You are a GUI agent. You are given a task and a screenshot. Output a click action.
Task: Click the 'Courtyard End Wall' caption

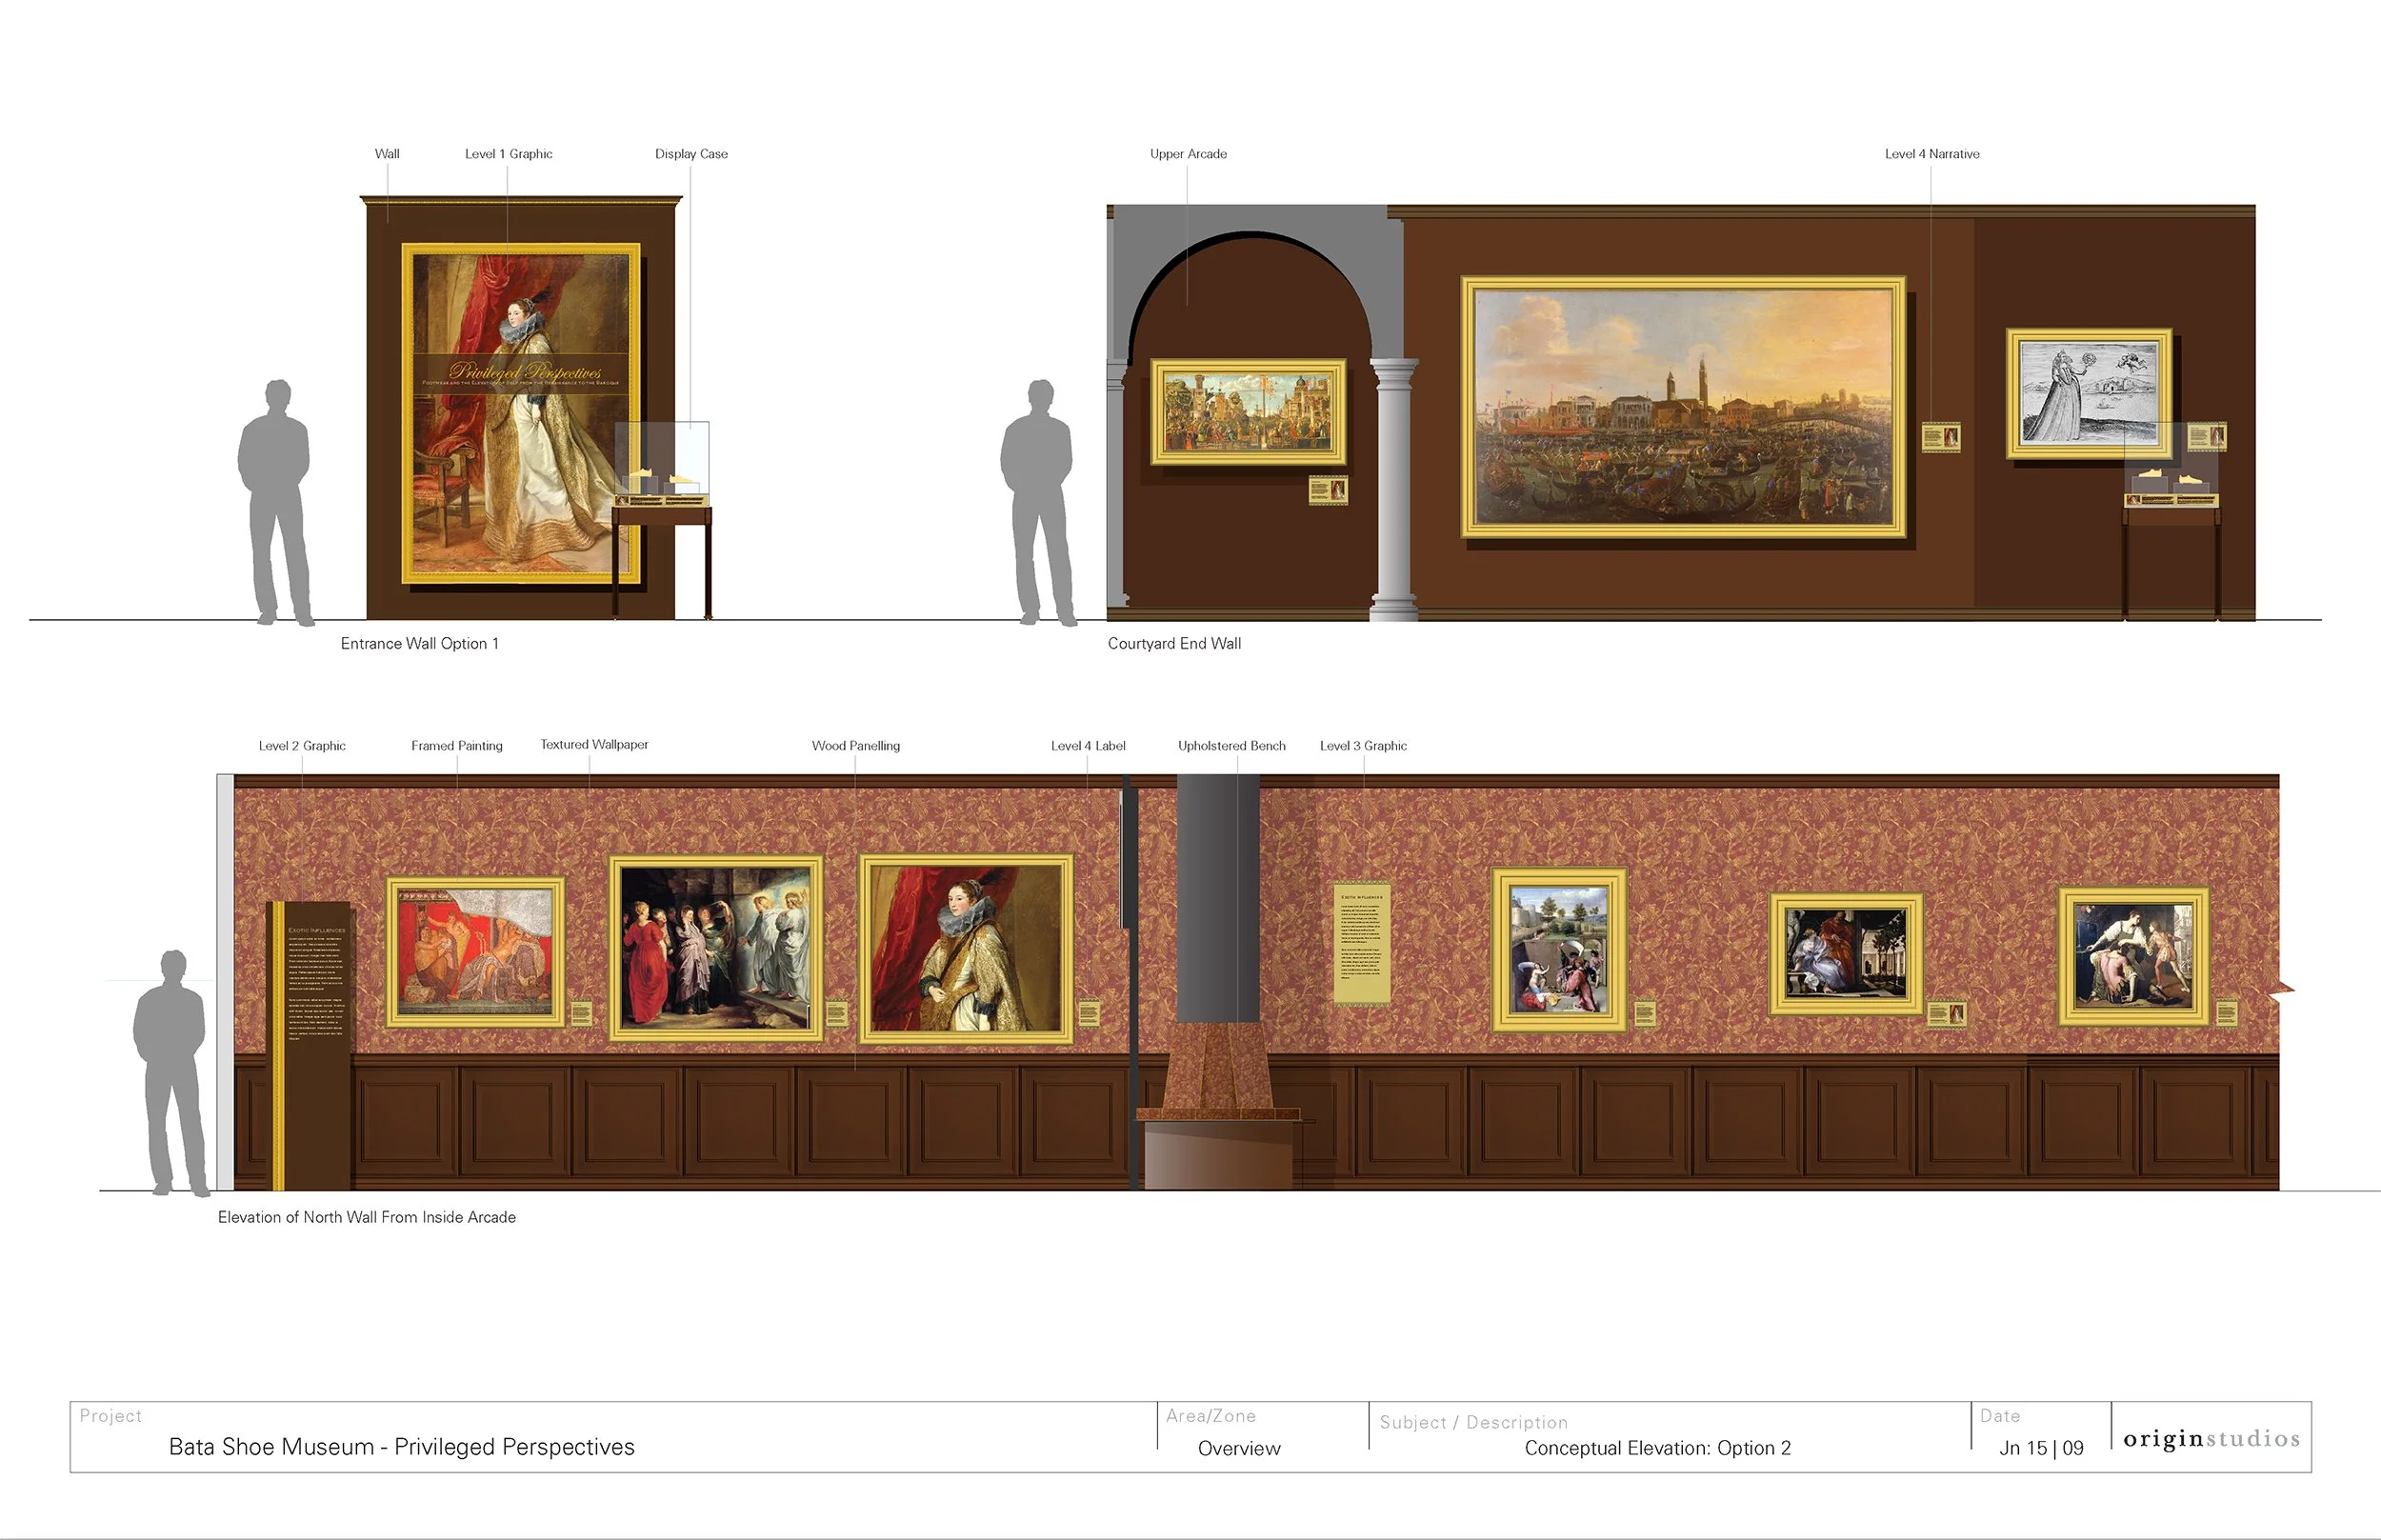(1174, 644)
